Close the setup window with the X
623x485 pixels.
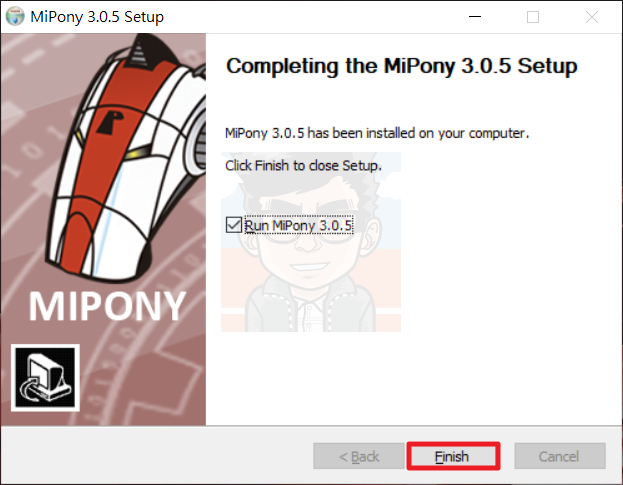pyautogui.click(x=592, y=17)
